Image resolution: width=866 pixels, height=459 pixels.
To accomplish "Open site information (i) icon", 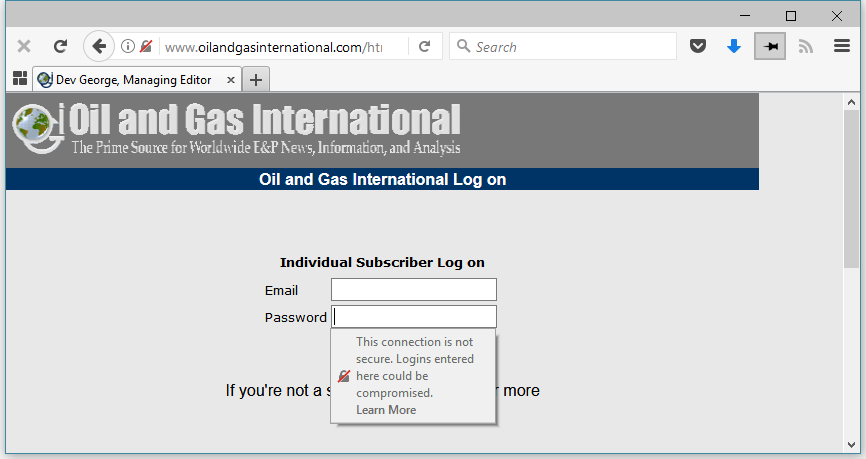I will point(128,46).
